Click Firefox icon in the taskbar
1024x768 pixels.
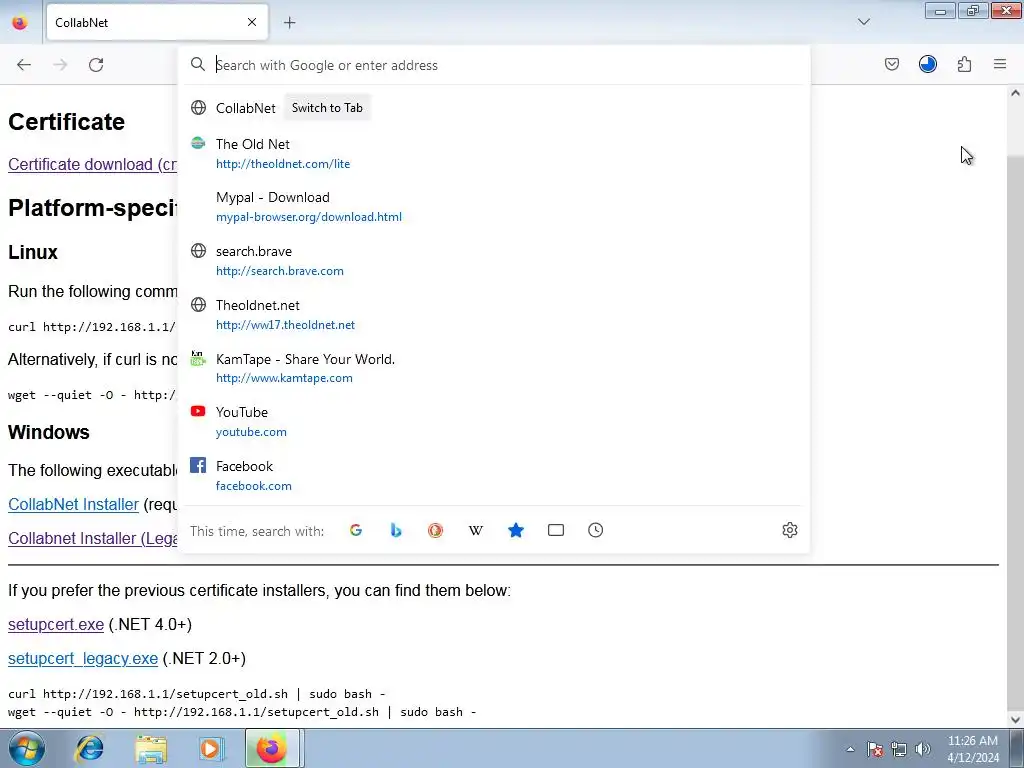[x=272, y=748]
